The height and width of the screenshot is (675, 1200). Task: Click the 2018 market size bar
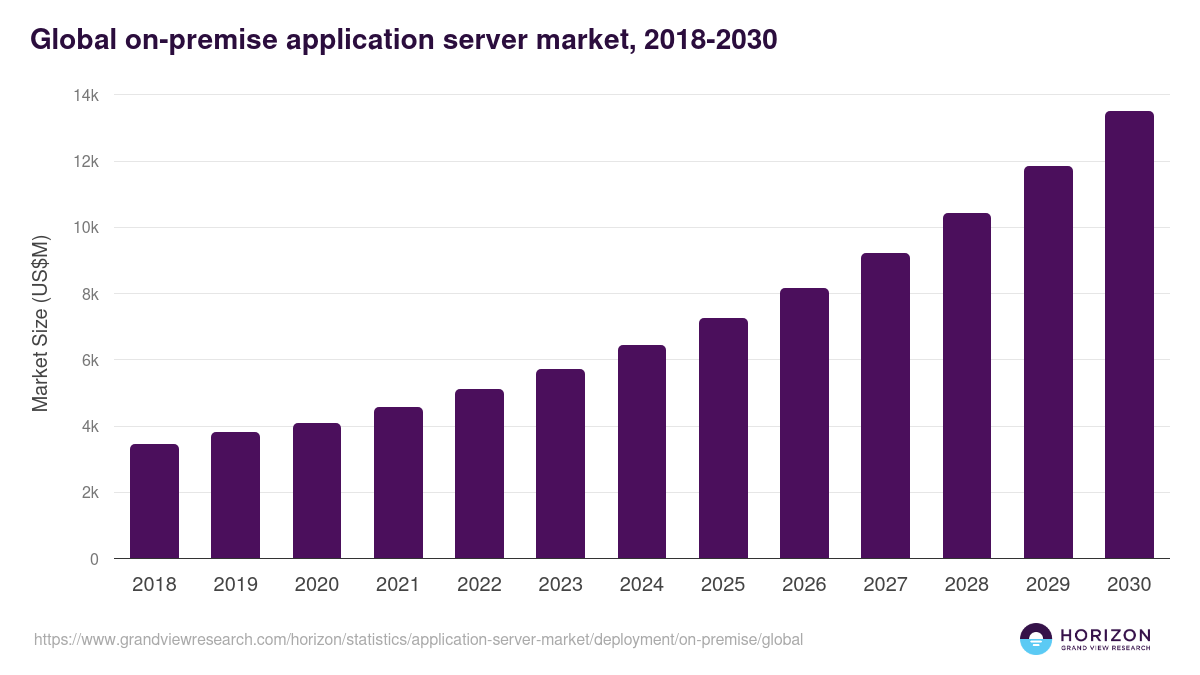(x=154, y=501)
